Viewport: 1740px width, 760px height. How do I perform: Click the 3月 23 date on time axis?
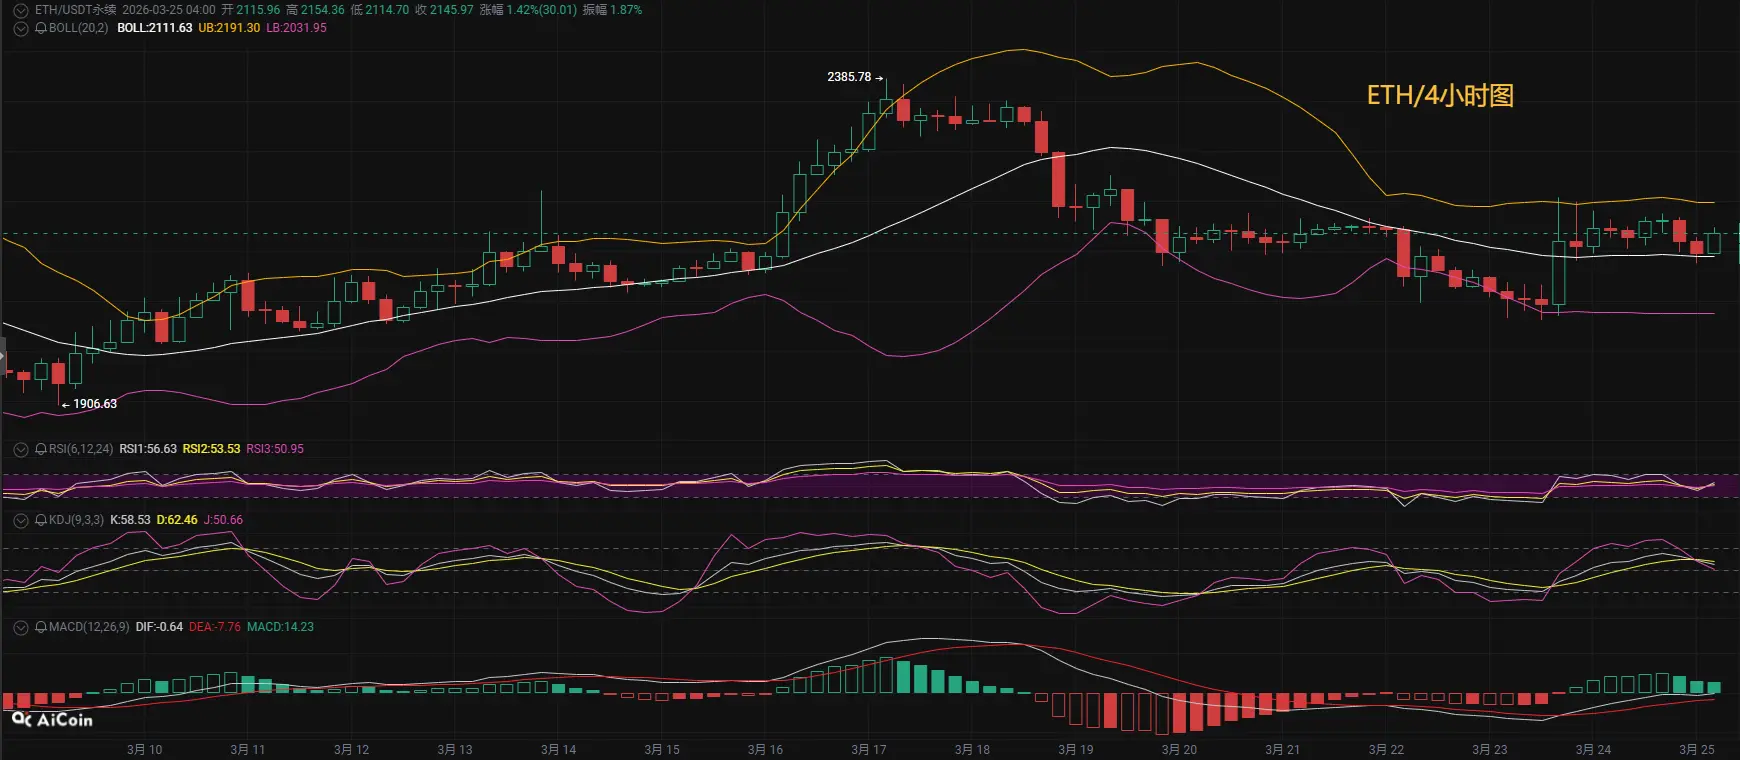coord(1490,750)
